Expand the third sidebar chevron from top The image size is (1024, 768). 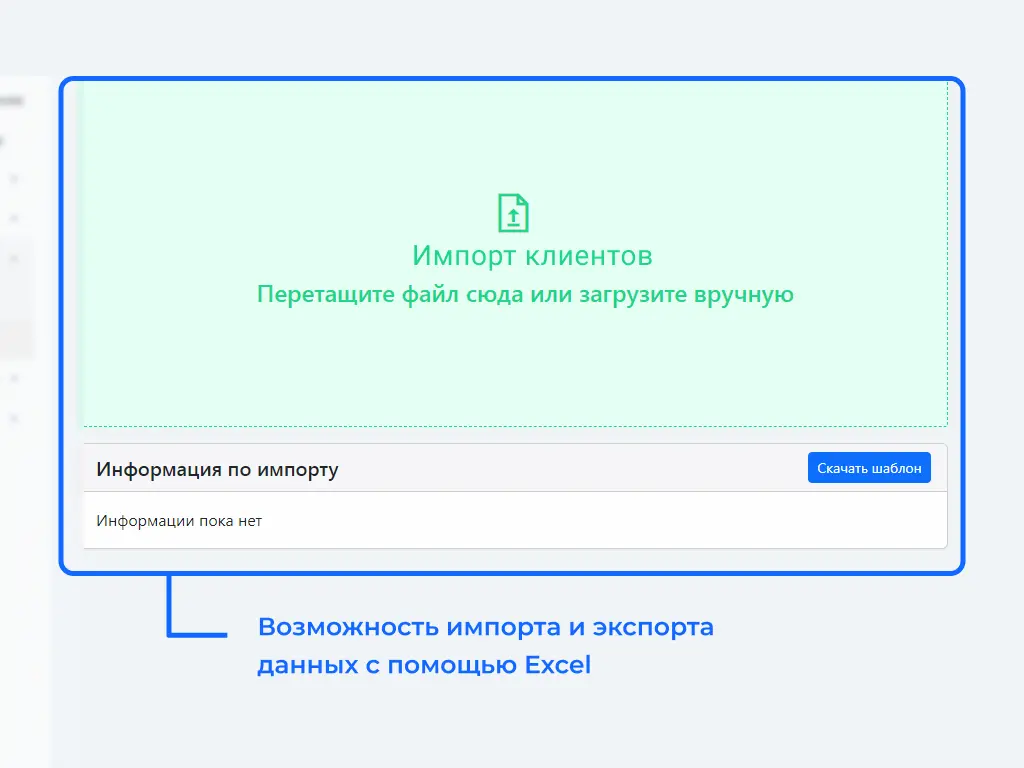pos(14,258)
